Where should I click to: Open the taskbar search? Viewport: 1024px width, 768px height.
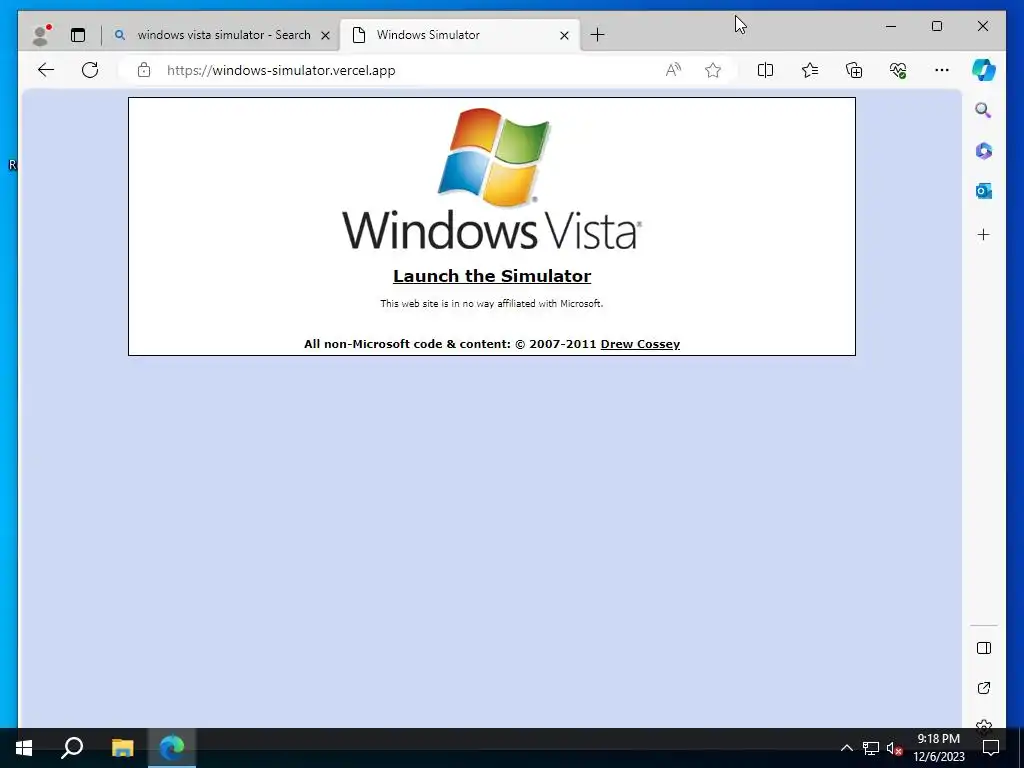tap(72, 748)
